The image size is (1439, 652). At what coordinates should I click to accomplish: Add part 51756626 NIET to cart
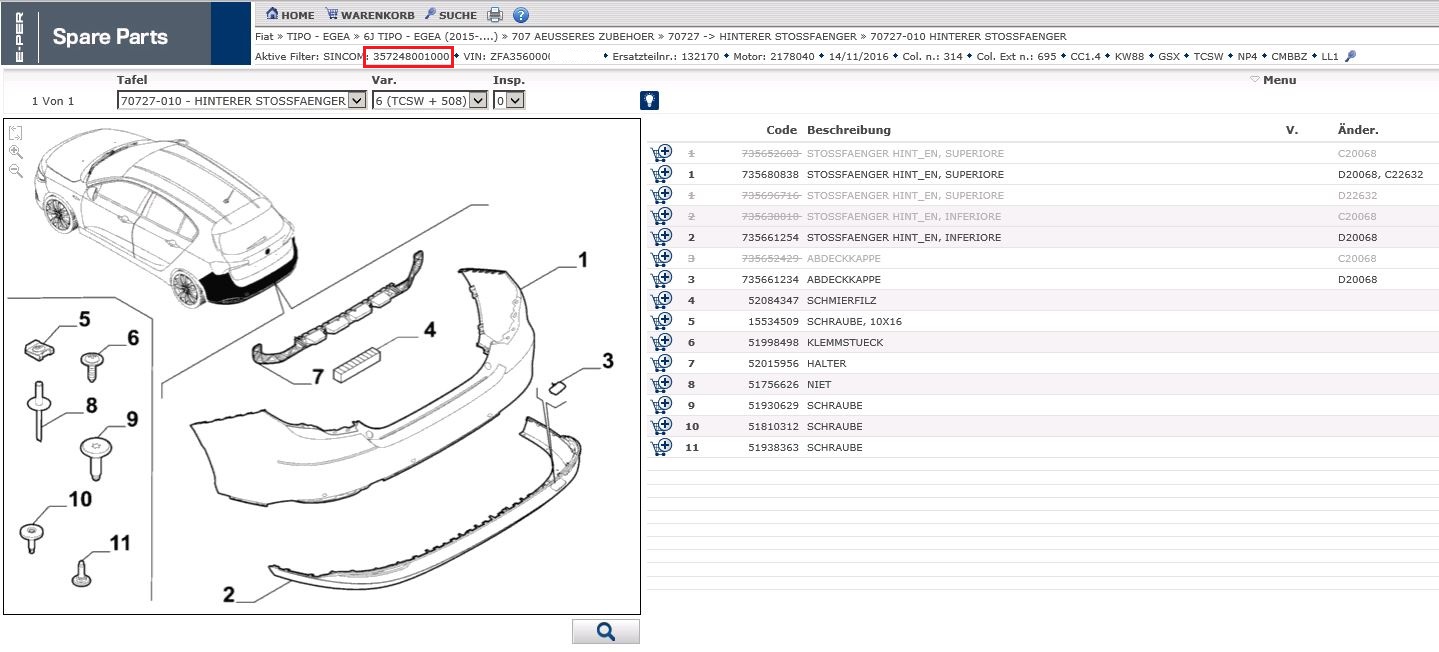point(661,384)
